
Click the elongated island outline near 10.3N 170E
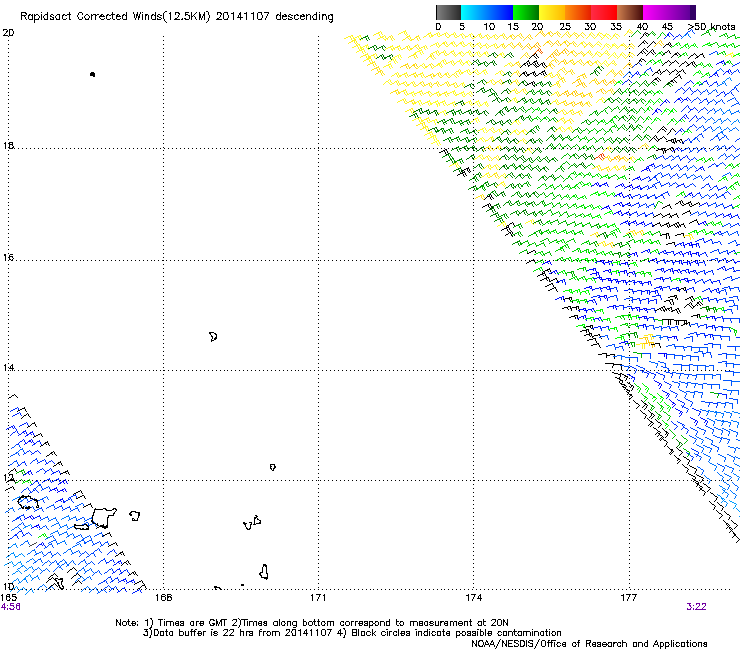(x=264, y=572)
